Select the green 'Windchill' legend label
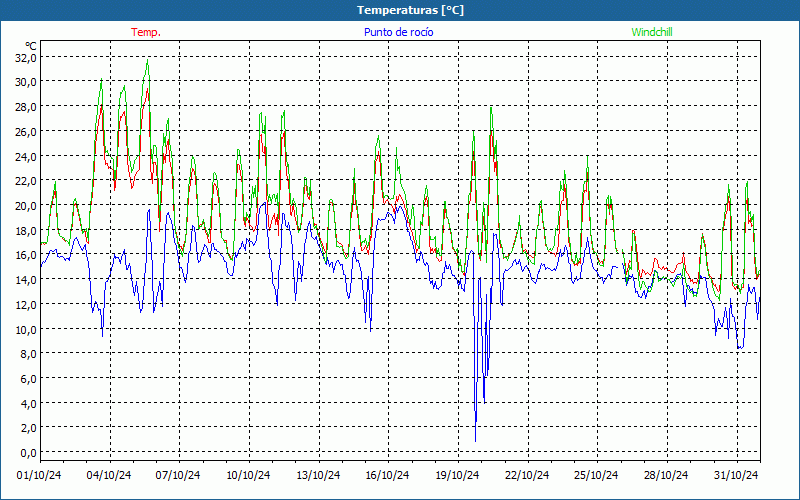Image resolution: width=800 pixels, height=500 pixels. (x=652, y=32)
